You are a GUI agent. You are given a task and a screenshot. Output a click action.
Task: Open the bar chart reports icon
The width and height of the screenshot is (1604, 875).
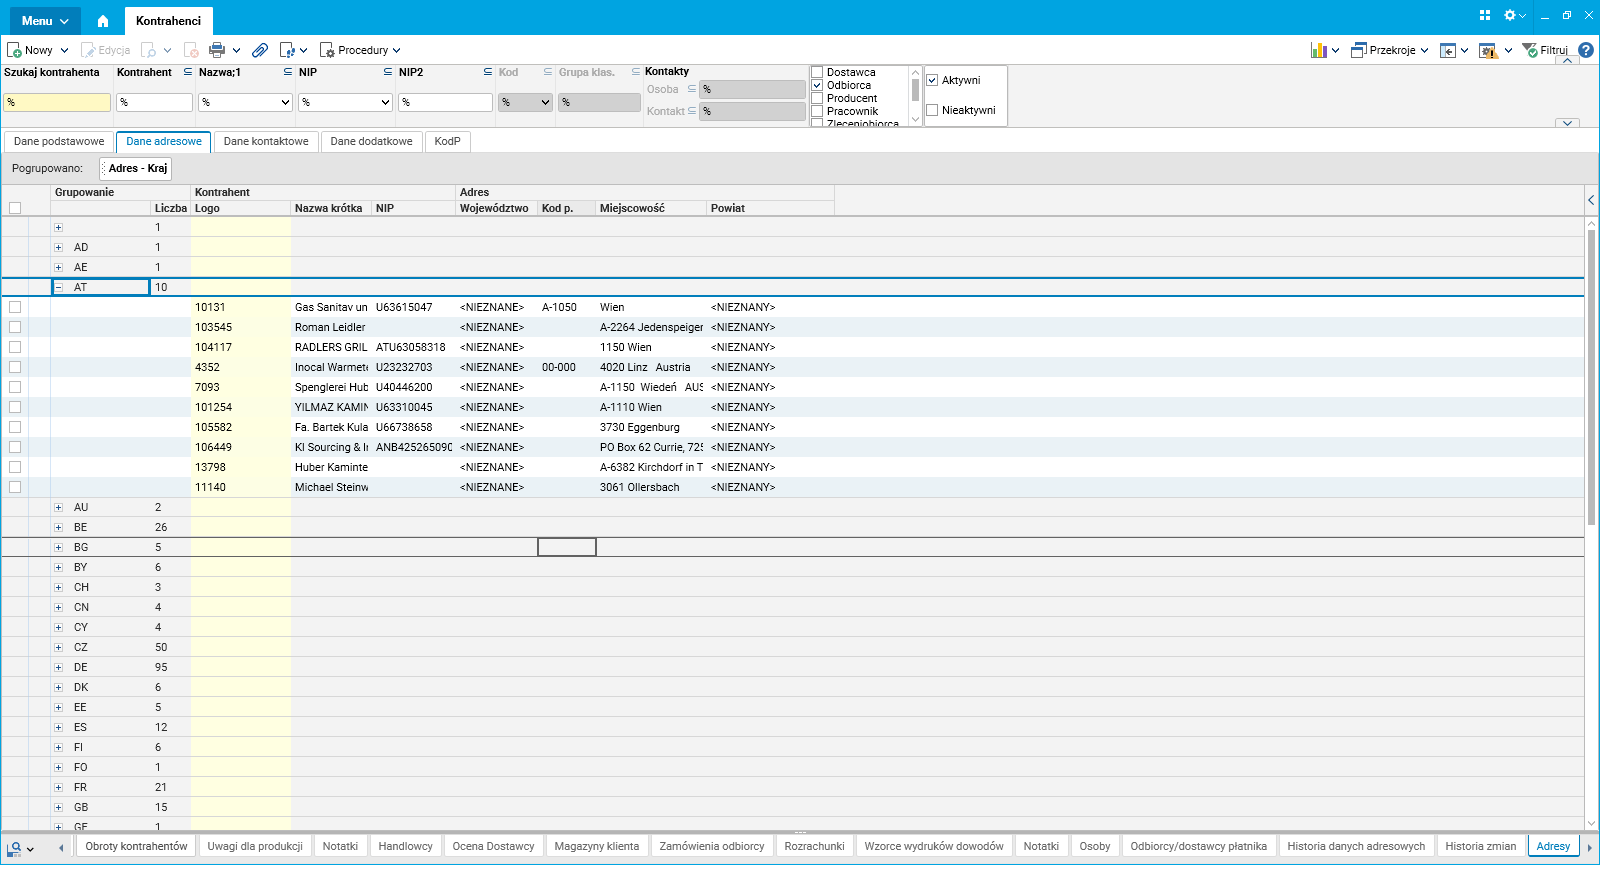coord(1319,50)
